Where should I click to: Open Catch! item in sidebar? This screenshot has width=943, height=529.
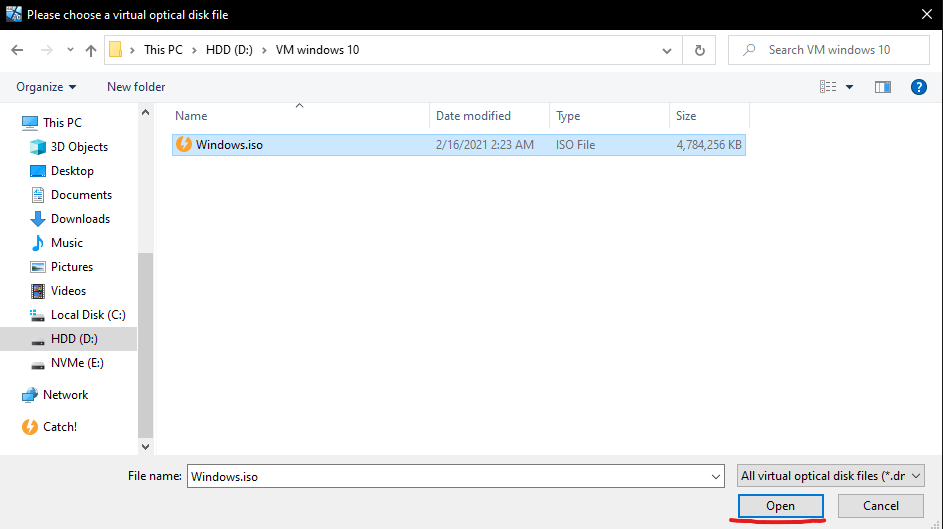[59, 427]
